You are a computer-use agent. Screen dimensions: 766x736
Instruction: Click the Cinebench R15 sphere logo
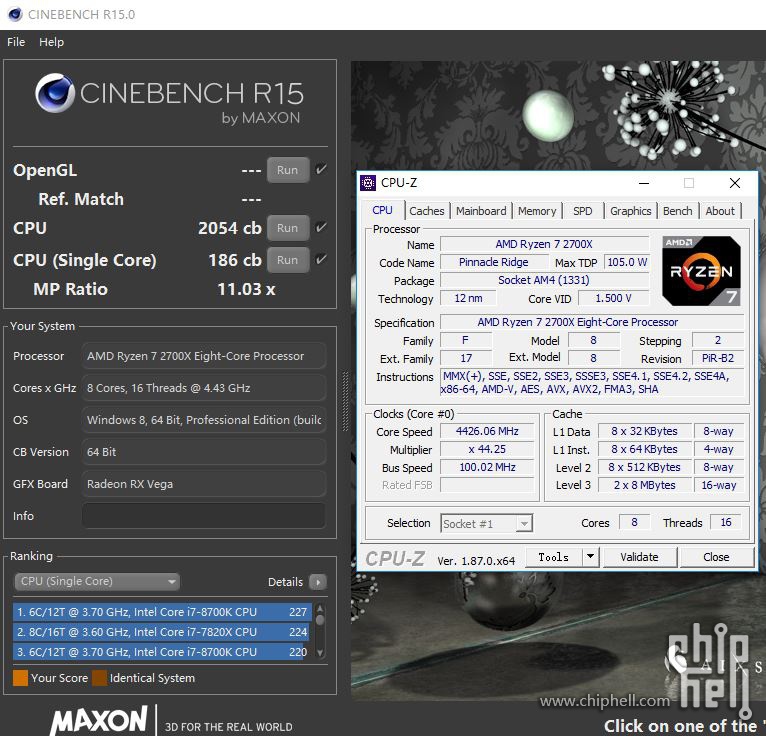[x=55, y=93]
